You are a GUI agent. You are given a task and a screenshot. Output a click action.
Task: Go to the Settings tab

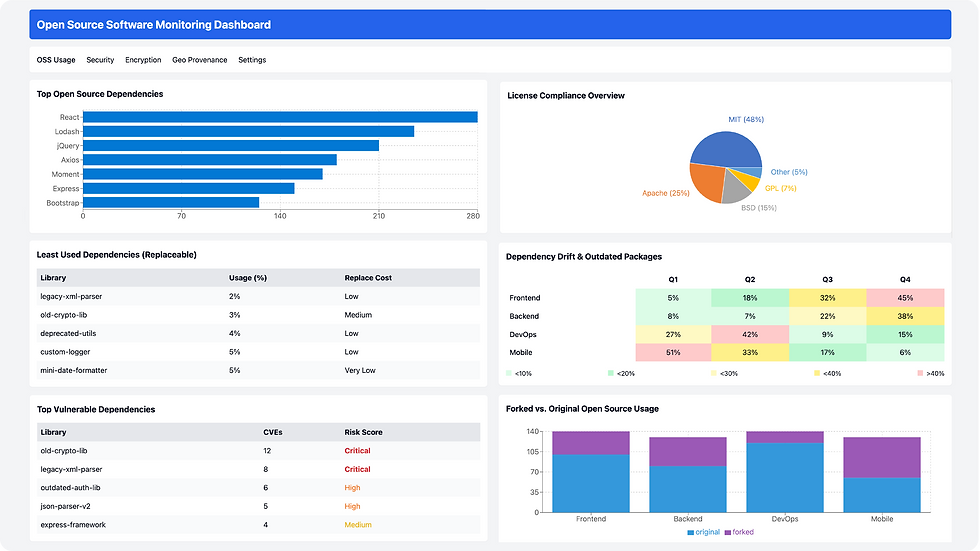[x=252, y=60]
